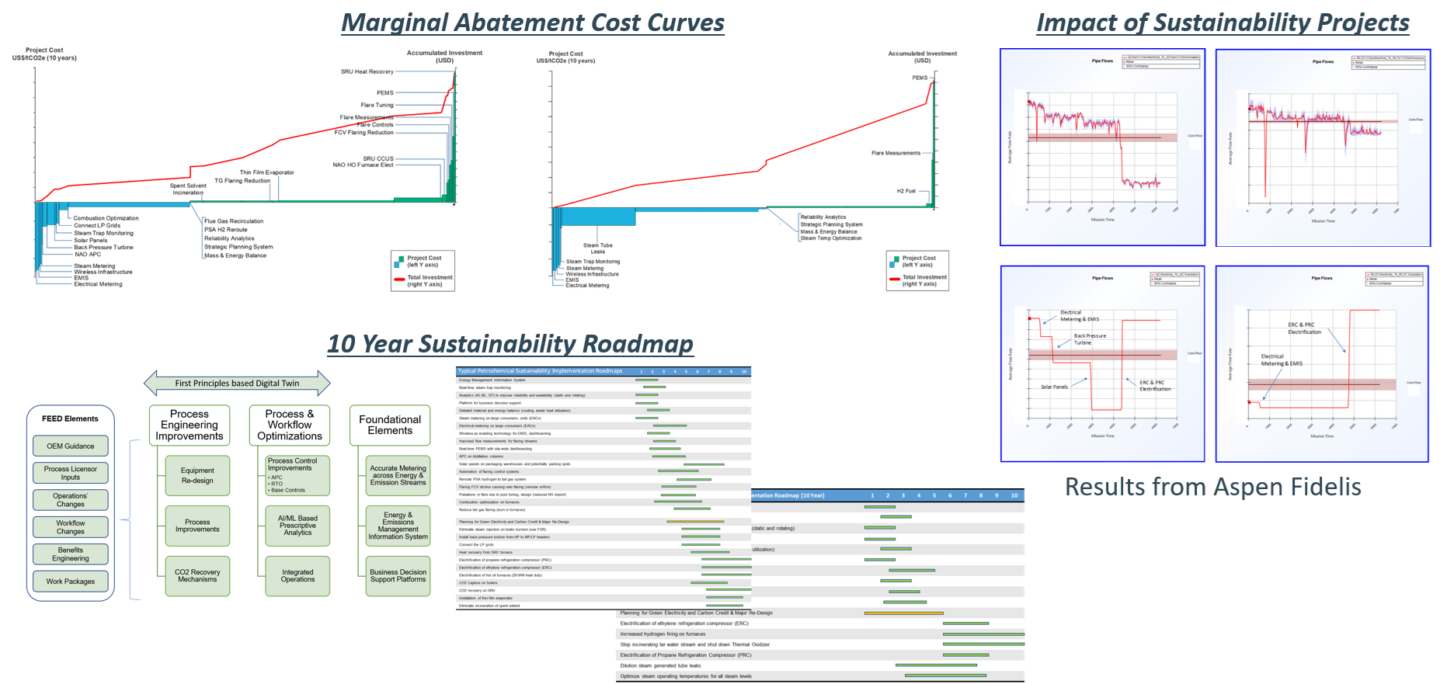Click the Increased hydrogen firing on furnaces row
Image resolution: width=1440 pixels, height=684 pixels.
tap(822, 633)
